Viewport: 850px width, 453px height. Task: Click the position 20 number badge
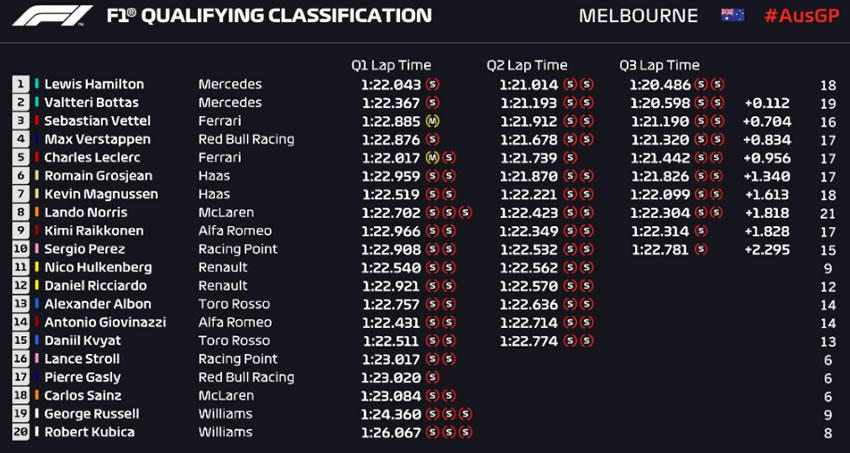click(x=20, y=432)
